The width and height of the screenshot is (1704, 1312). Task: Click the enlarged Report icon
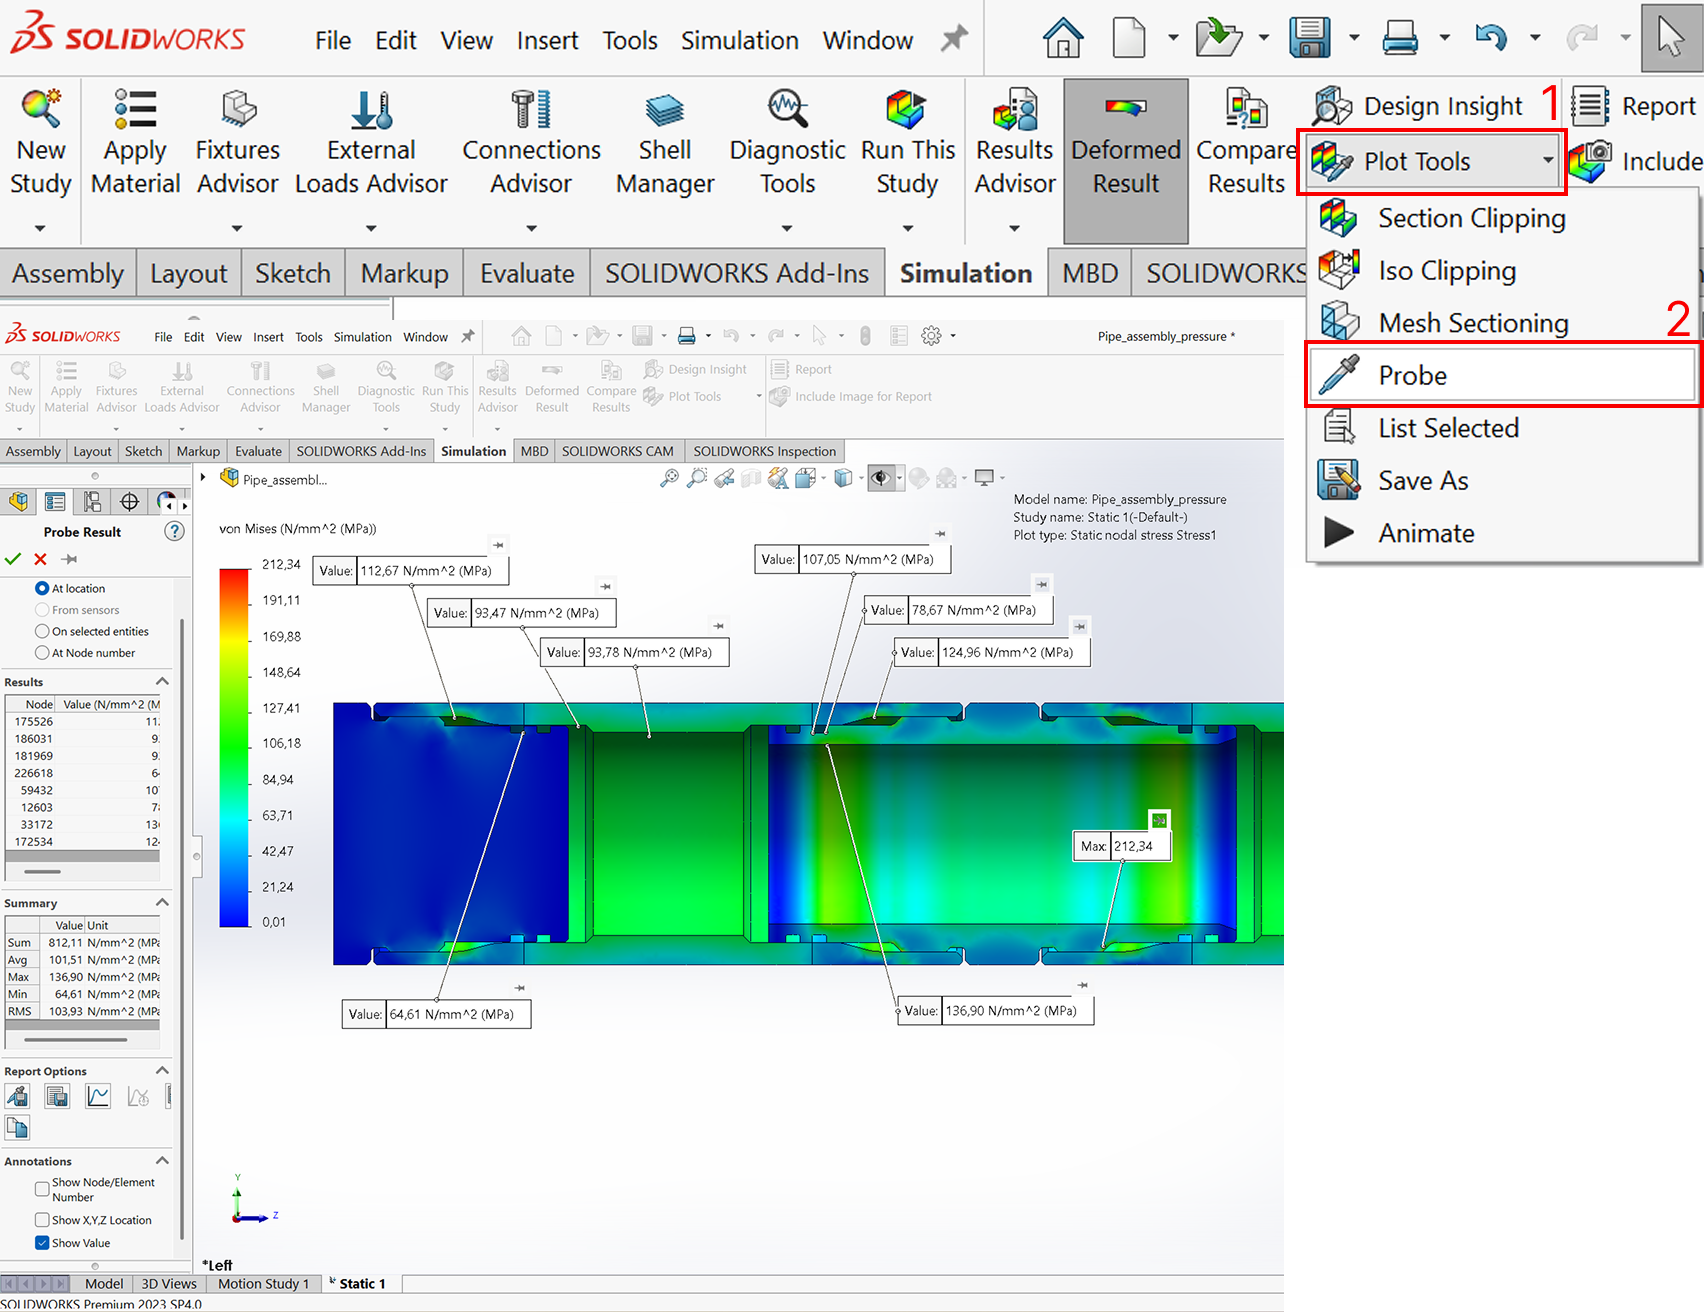tap(1589, 106)
